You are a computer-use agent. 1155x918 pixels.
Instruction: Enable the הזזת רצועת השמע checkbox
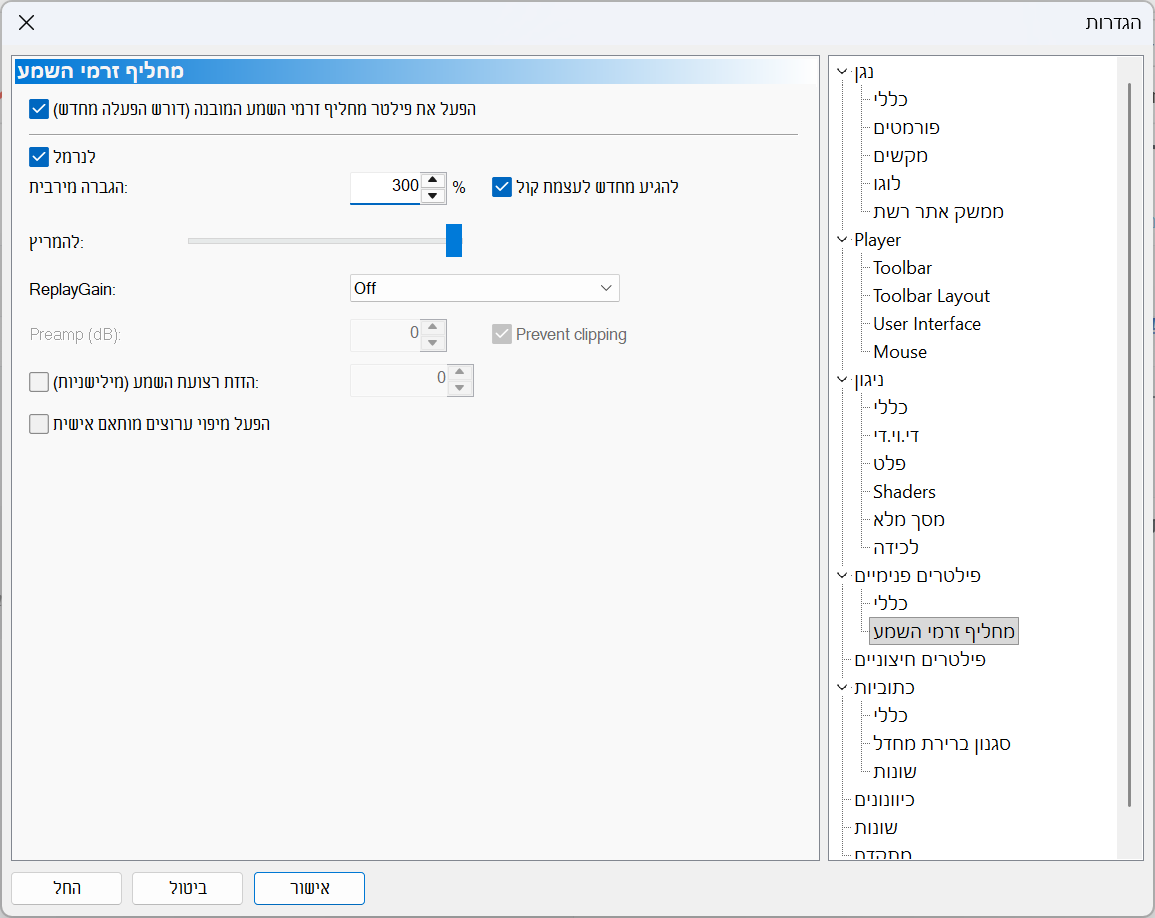[x=39, y=382]
